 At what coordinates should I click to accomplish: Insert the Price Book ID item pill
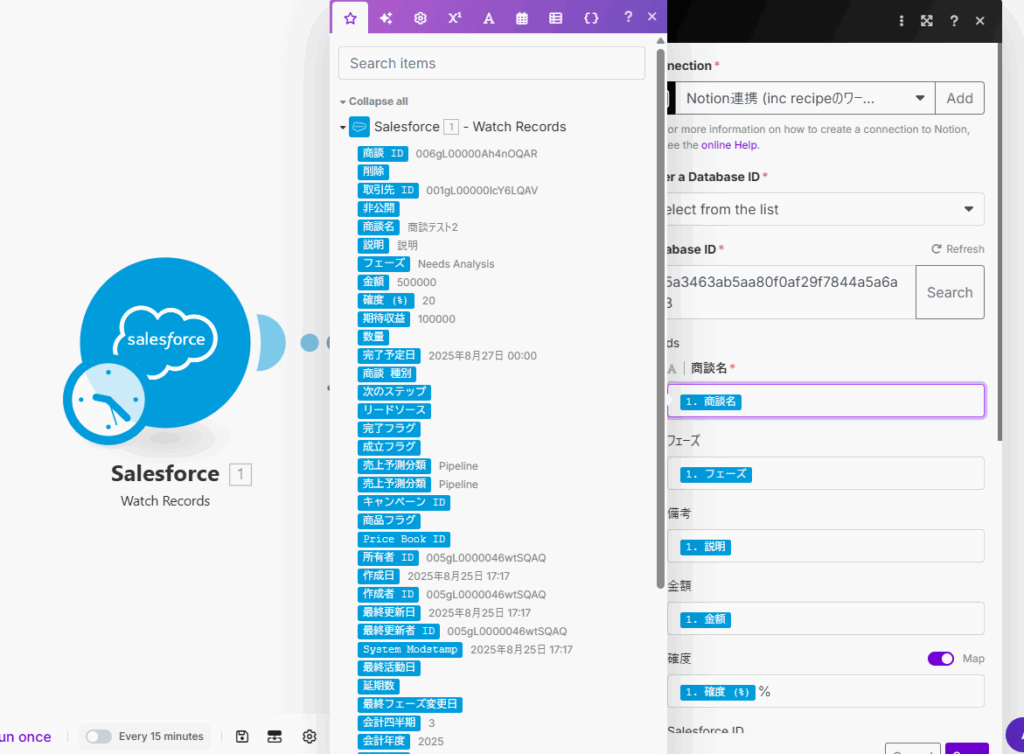[x=404, y=539]
